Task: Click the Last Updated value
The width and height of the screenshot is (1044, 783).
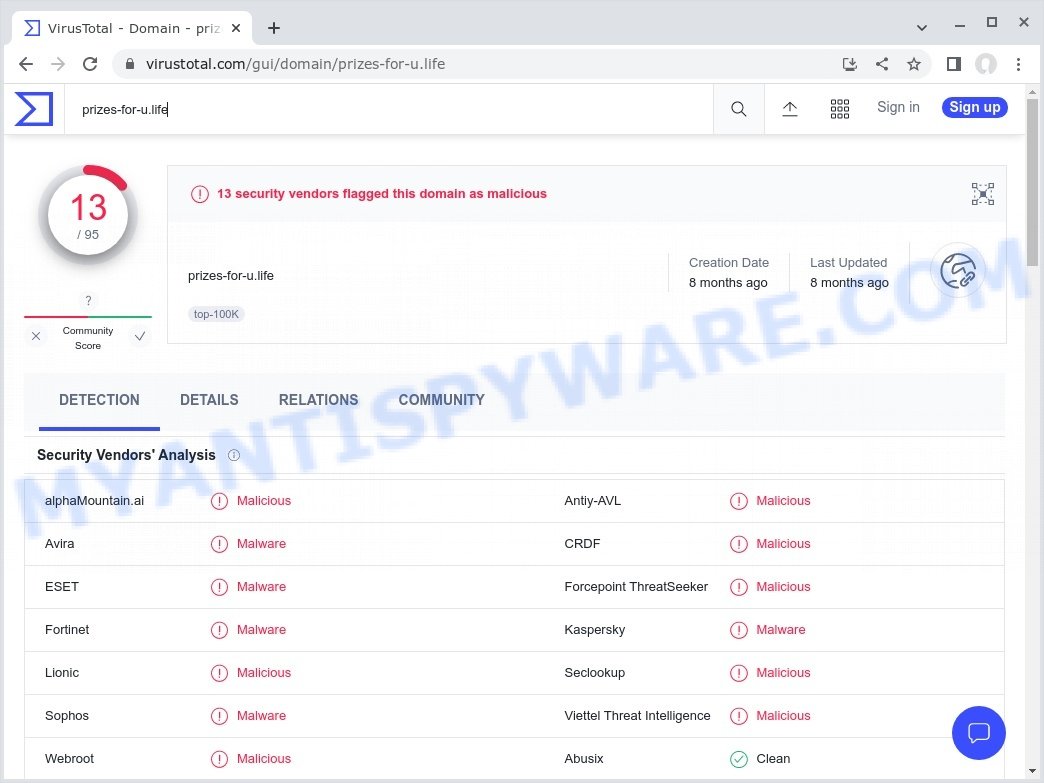Action: (849, 283)
